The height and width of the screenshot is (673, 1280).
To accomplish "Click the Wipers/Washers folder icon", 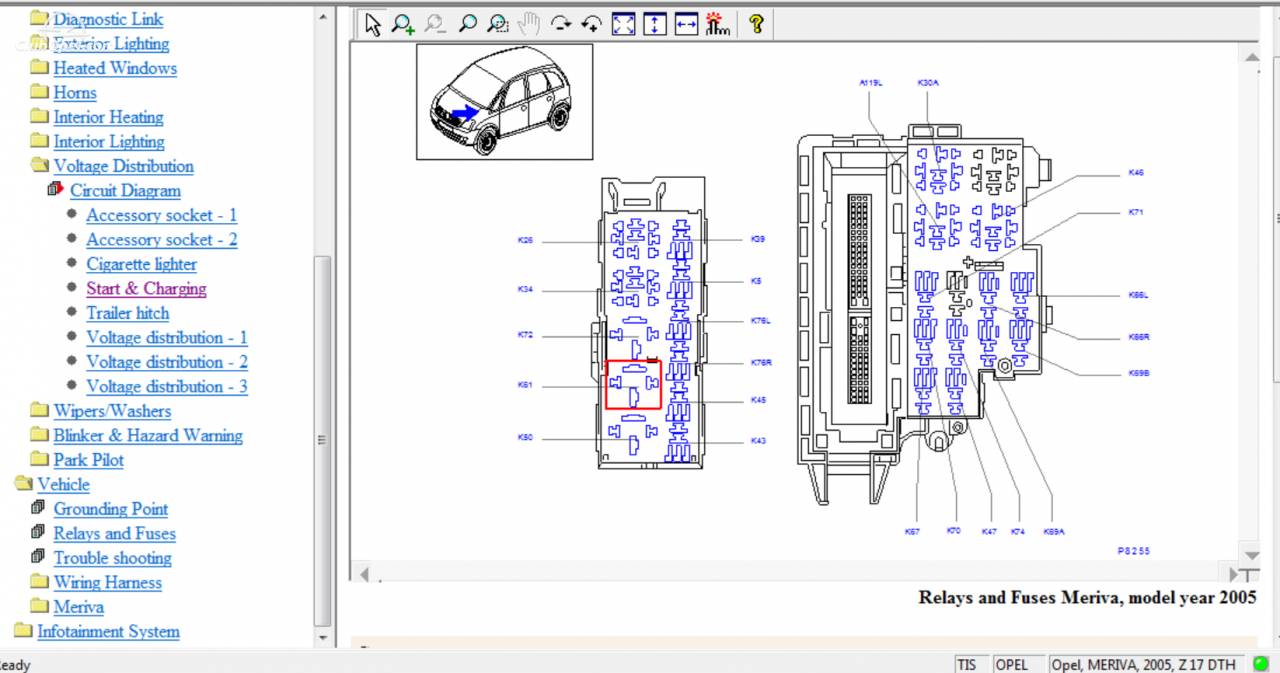I will (x=39, y=410).
